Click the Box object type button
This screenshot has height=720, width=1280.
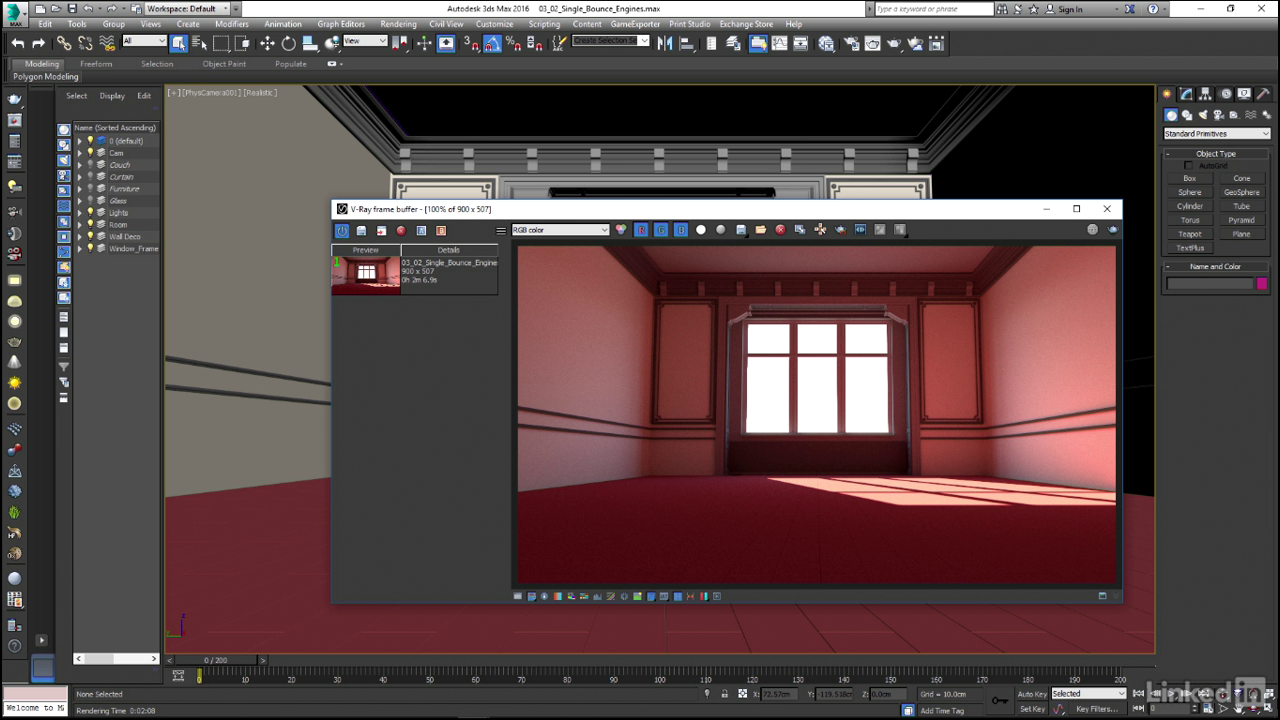pos(1190,178)
